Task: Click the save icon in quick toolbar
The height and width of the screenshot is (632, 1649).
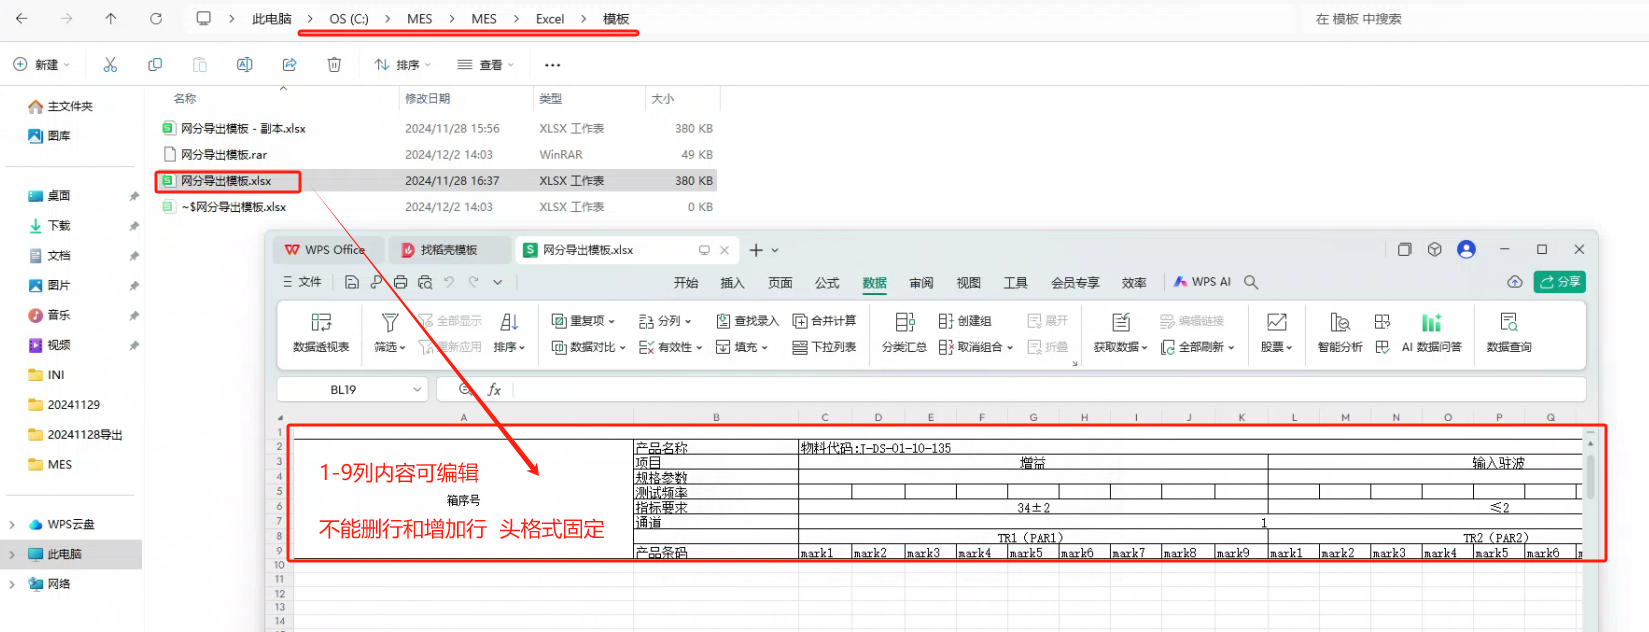Action: pos(352,283)
